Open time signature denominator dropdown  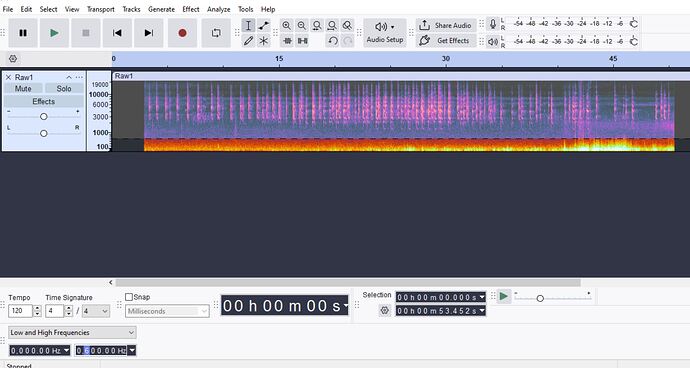pyautogui.click(x=96, y=311)
